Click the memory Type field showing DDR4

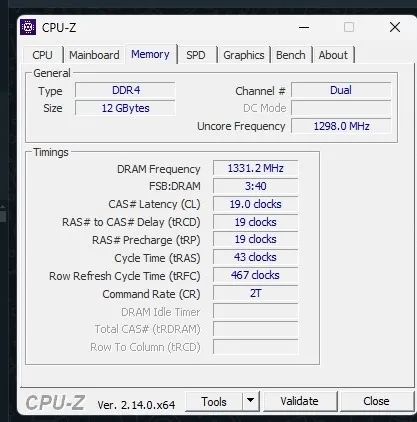[125, 90]
